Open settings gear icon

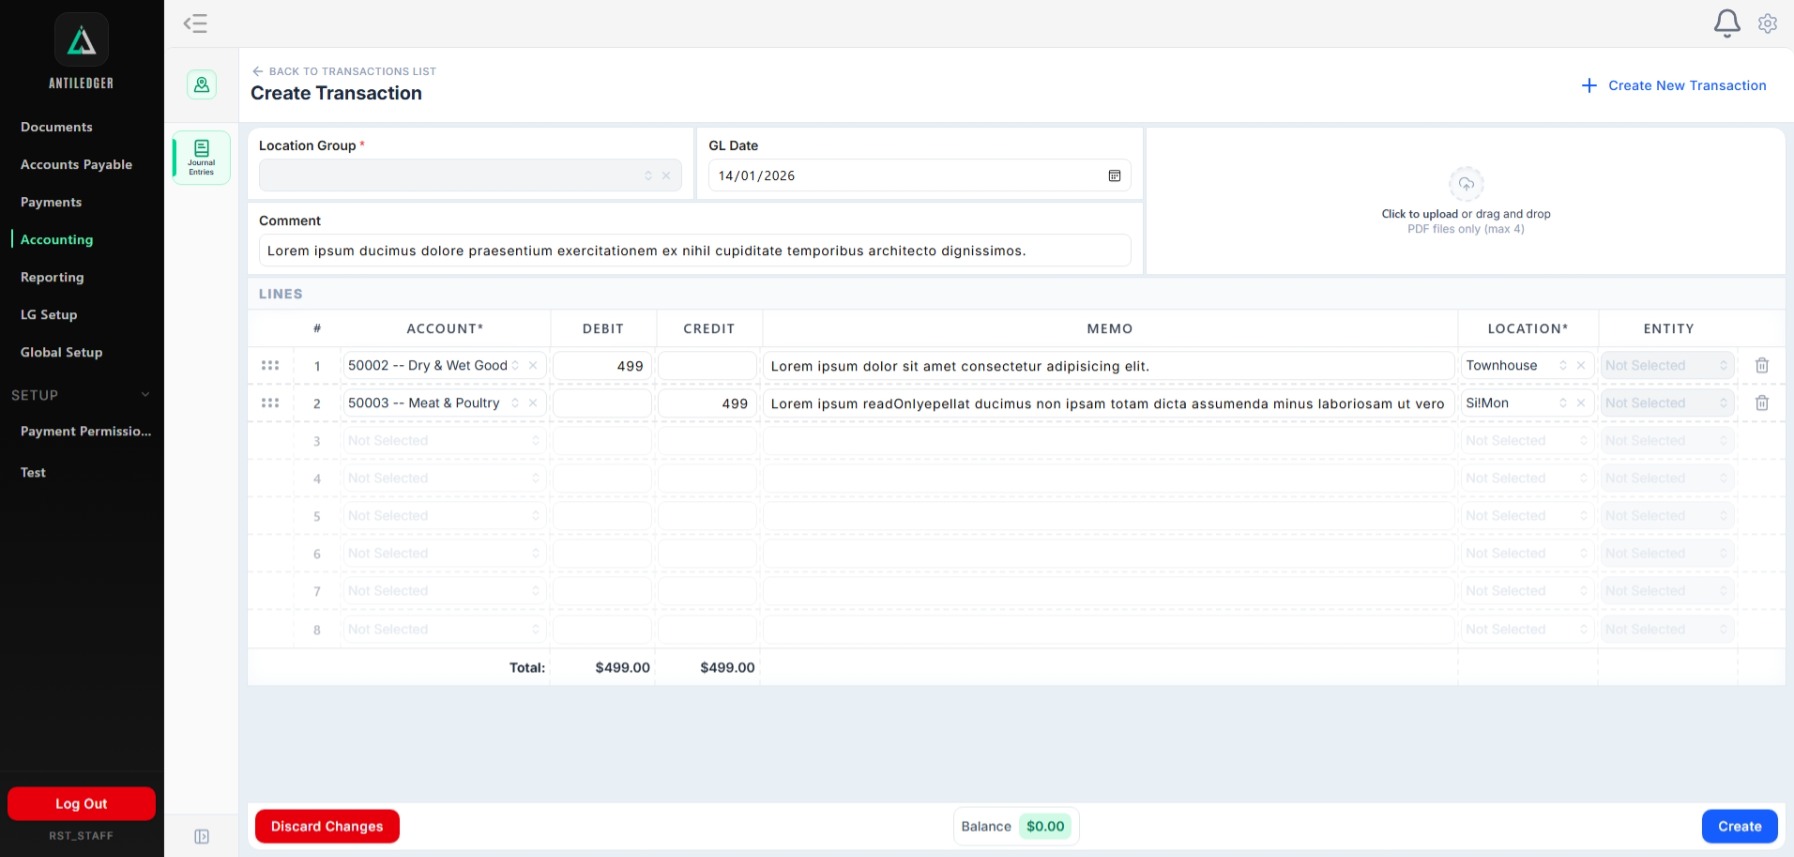[1768, 23]
